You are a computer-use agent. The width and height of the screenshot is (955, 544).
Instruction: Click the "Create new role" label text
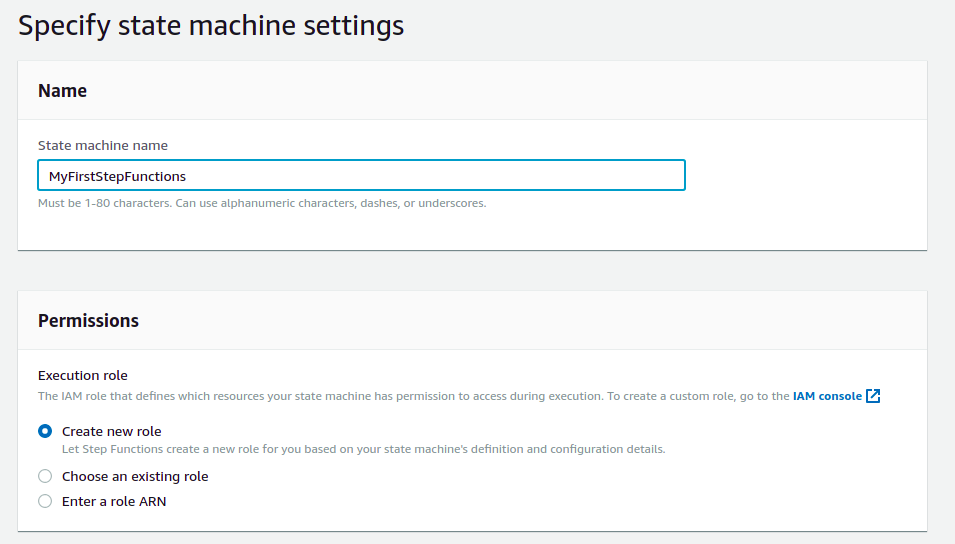point(111,431)
